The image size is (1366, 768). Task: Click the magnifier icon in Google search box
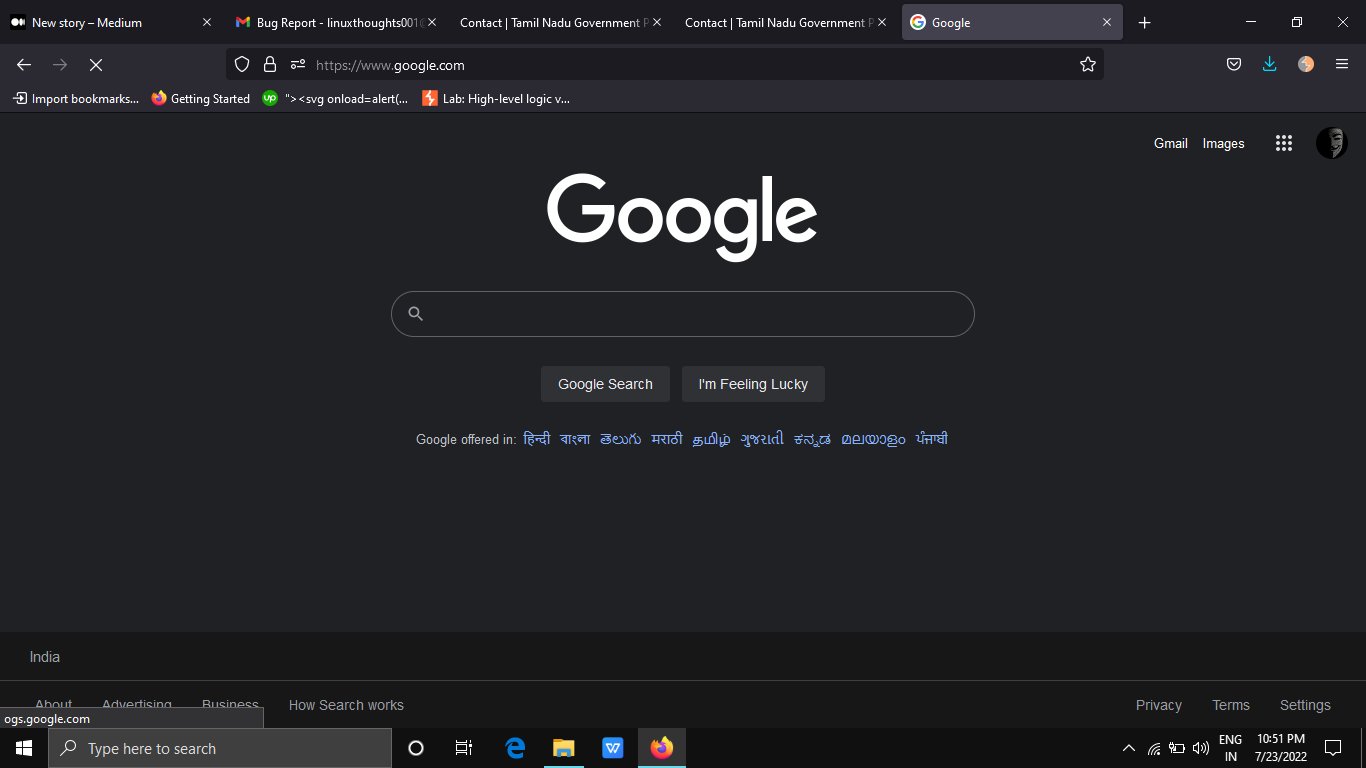(416, 314)
